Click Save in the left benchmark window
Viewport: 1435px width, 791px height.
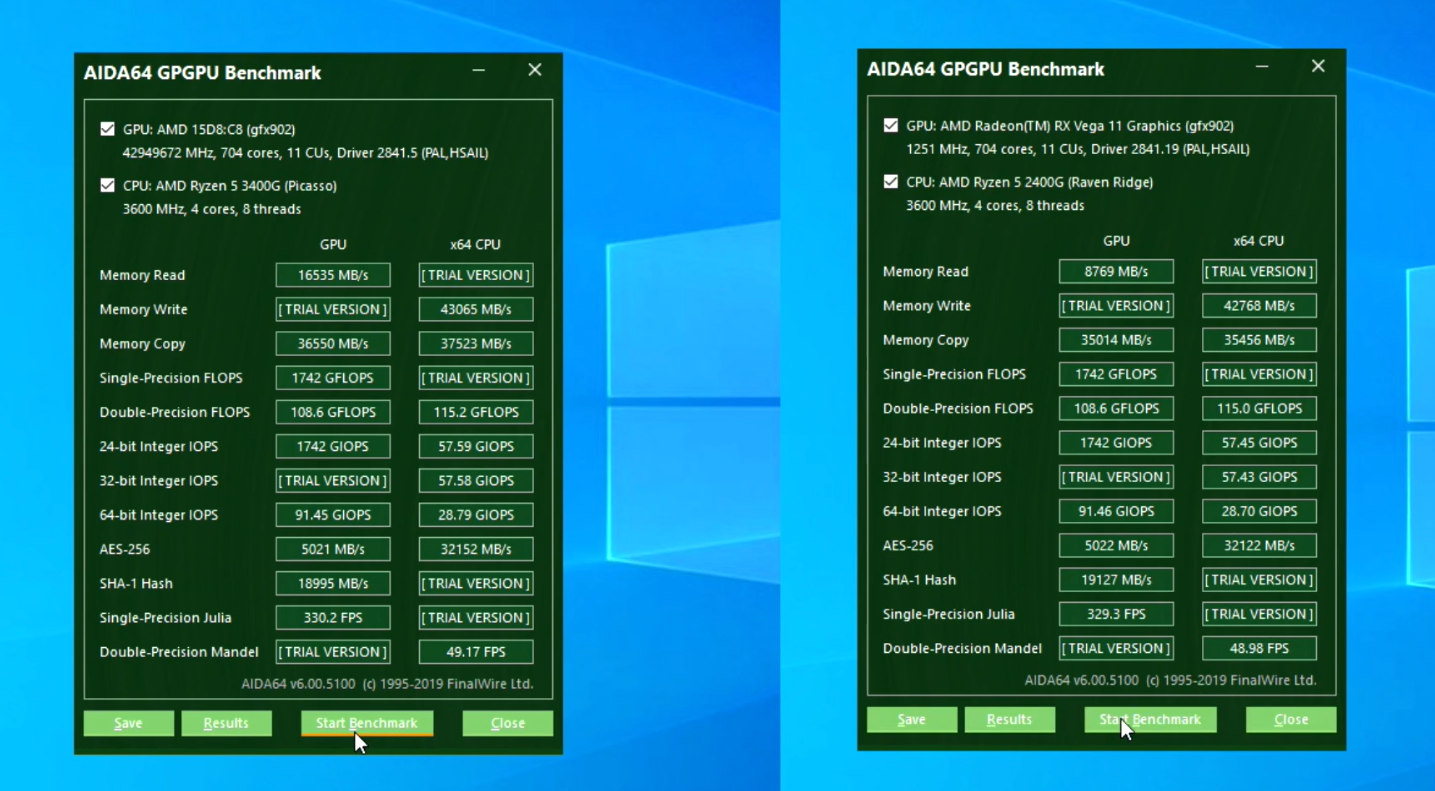coord(128,723)
